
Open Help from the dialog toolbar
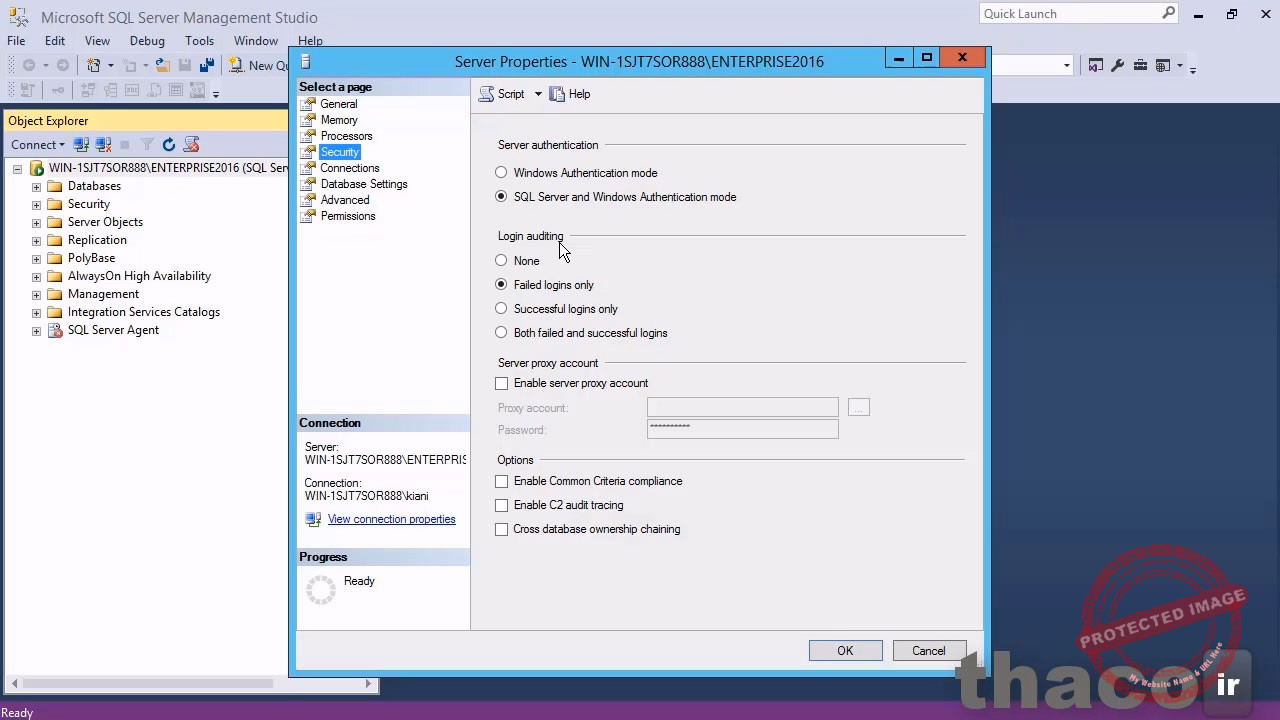[x=572, y=93]
